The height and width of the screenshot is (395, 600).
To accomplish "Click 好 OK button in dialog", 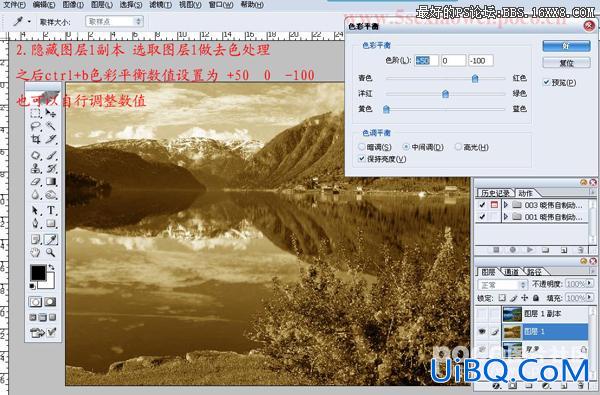I will (566, 46).
